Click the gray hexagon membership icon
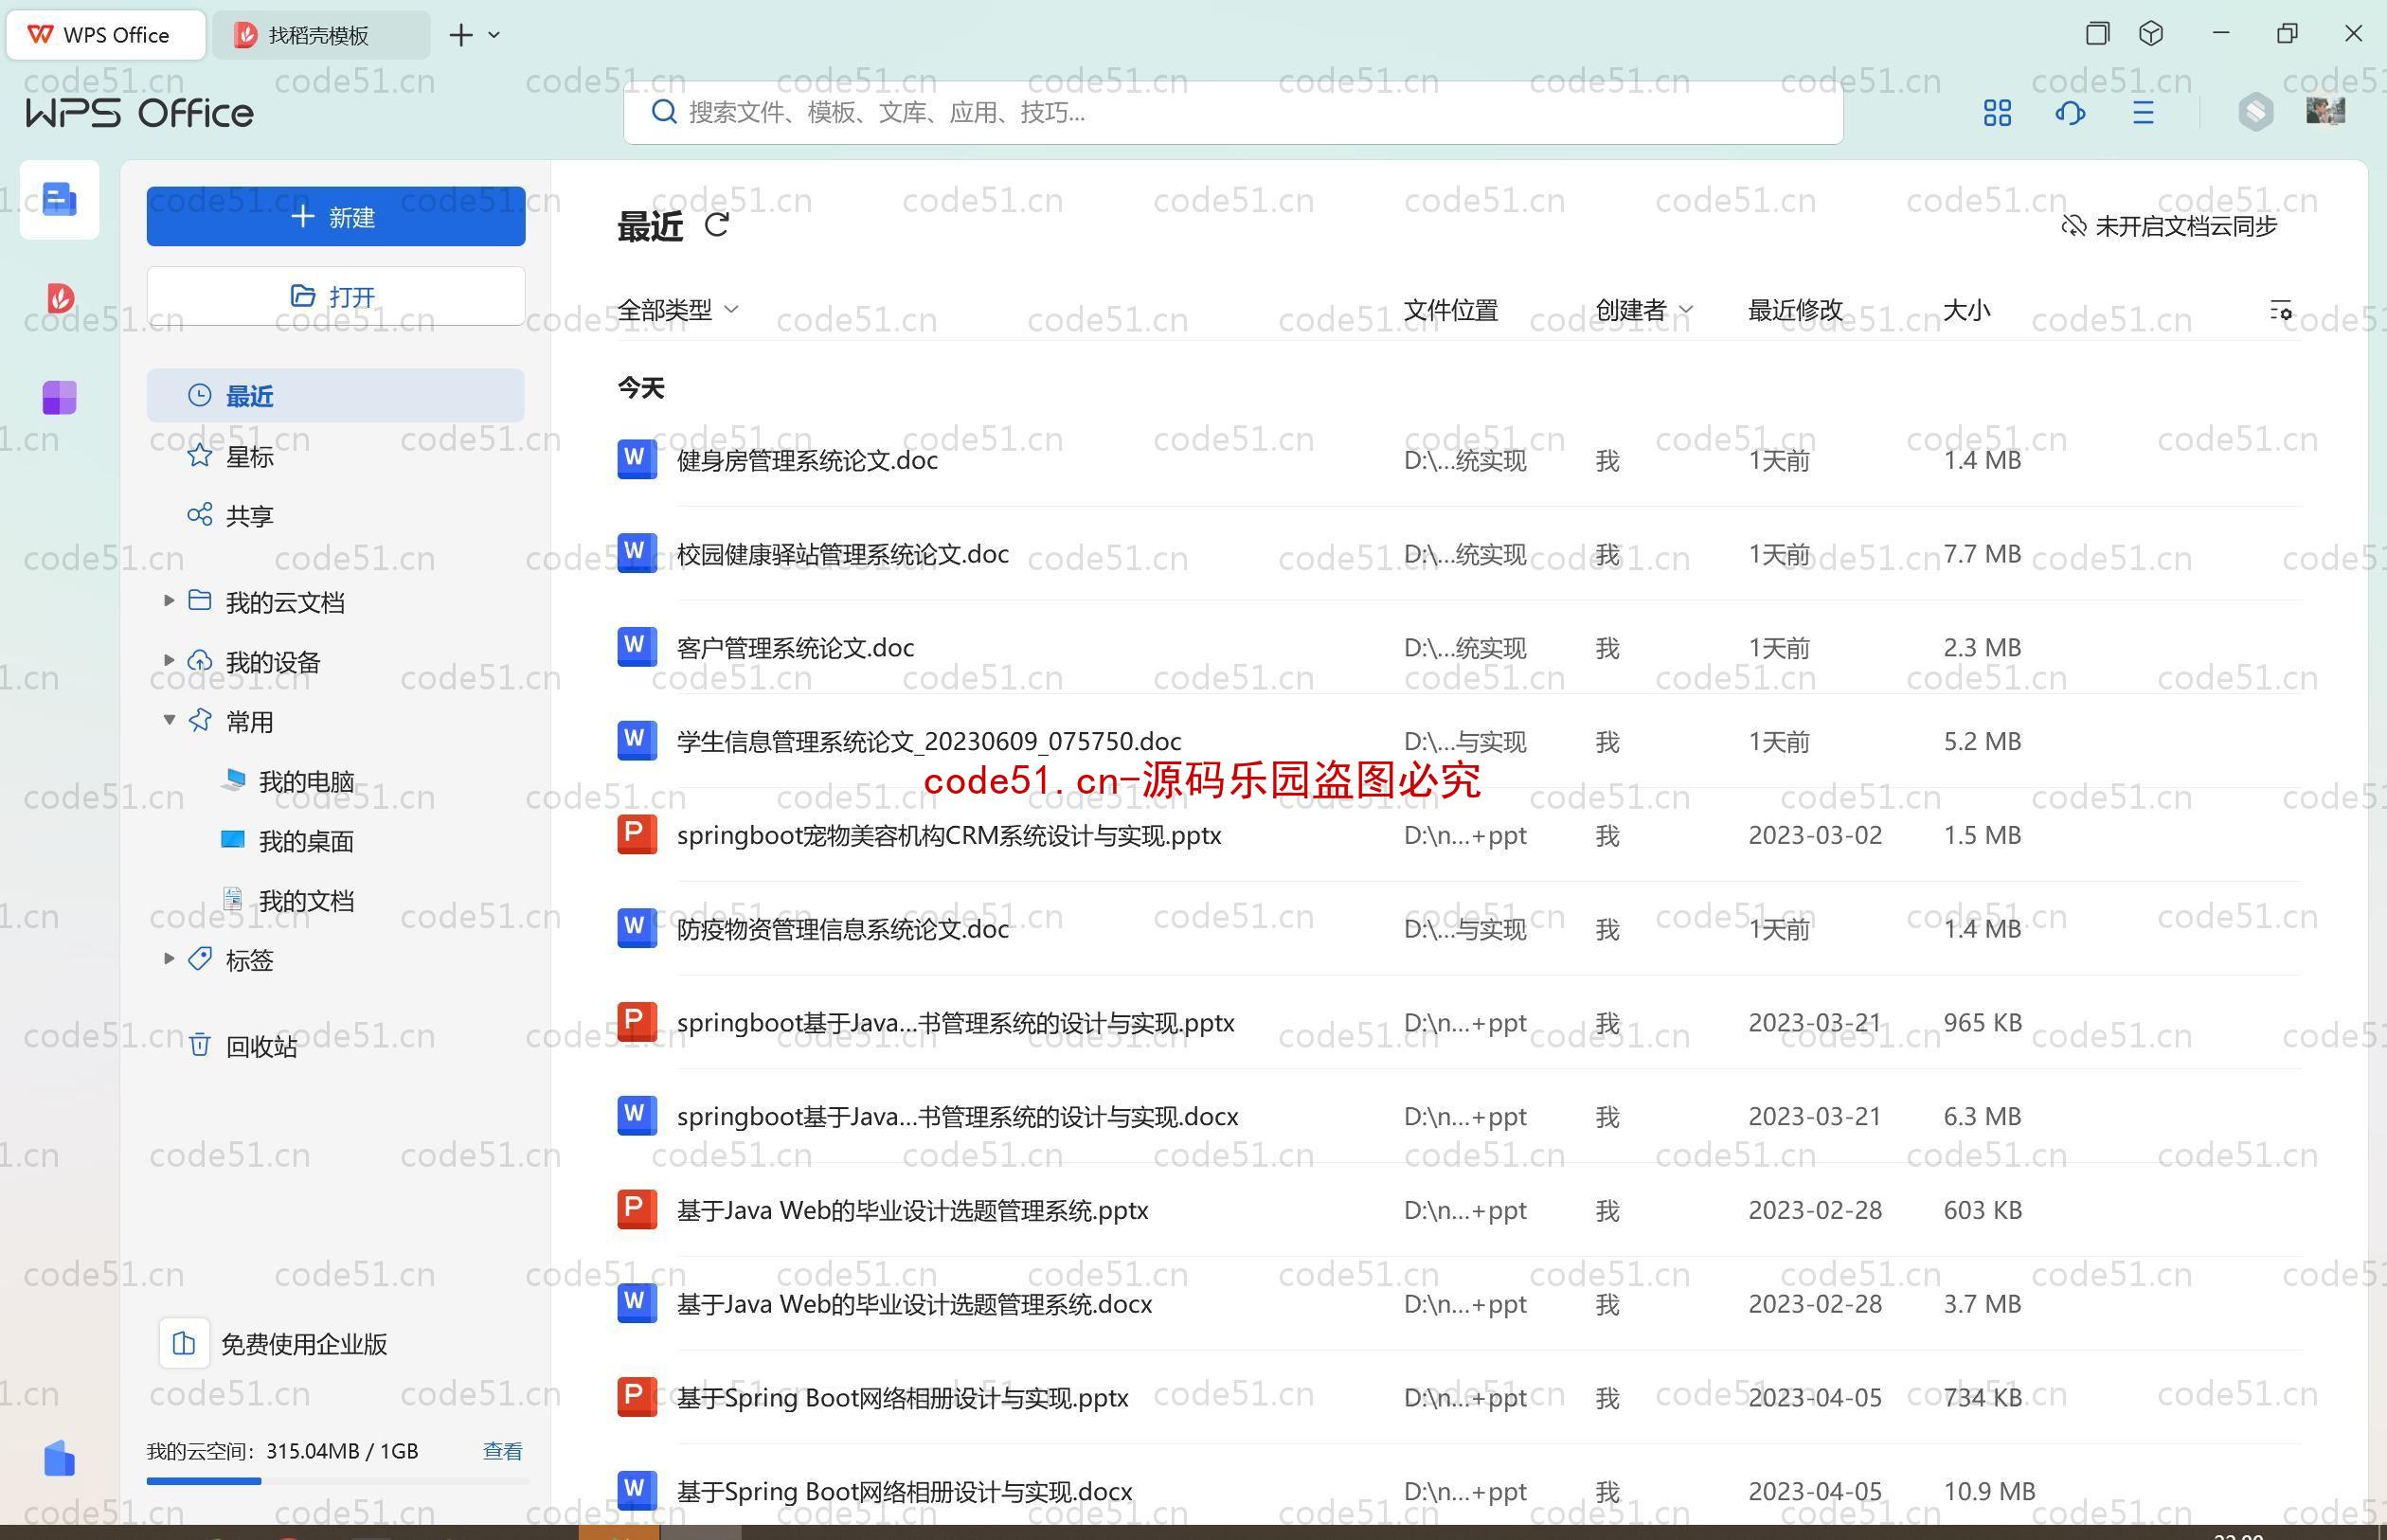The height and width of the screenshot is (1540, 2387). (2255, 112)
